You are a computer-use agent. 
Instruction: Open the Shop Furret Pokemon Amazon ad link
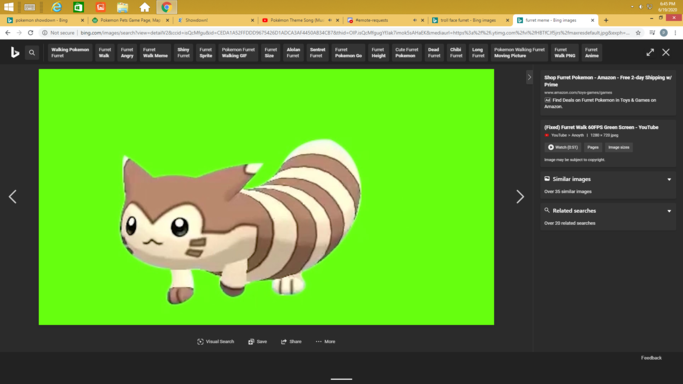pyautogui.click(x=608, y=81)
